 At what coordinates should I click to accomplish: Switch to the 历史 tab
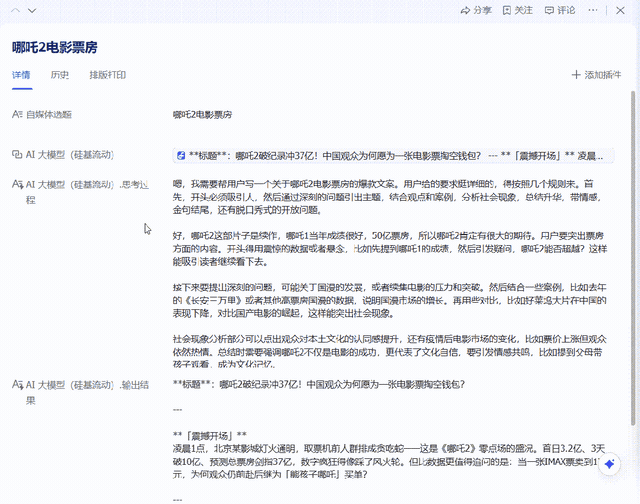click(x=60, y=75)
